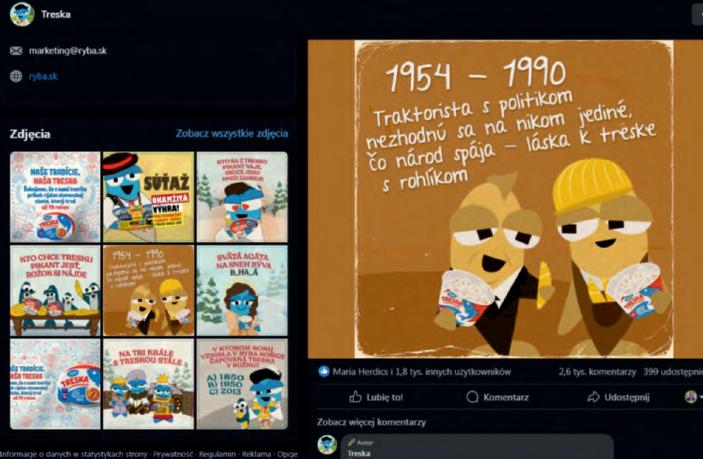Open the Na tri krále s treskou stále thumbnail
Image resolution: width=703 pixels, height=459 pixels.
(148, 384)
